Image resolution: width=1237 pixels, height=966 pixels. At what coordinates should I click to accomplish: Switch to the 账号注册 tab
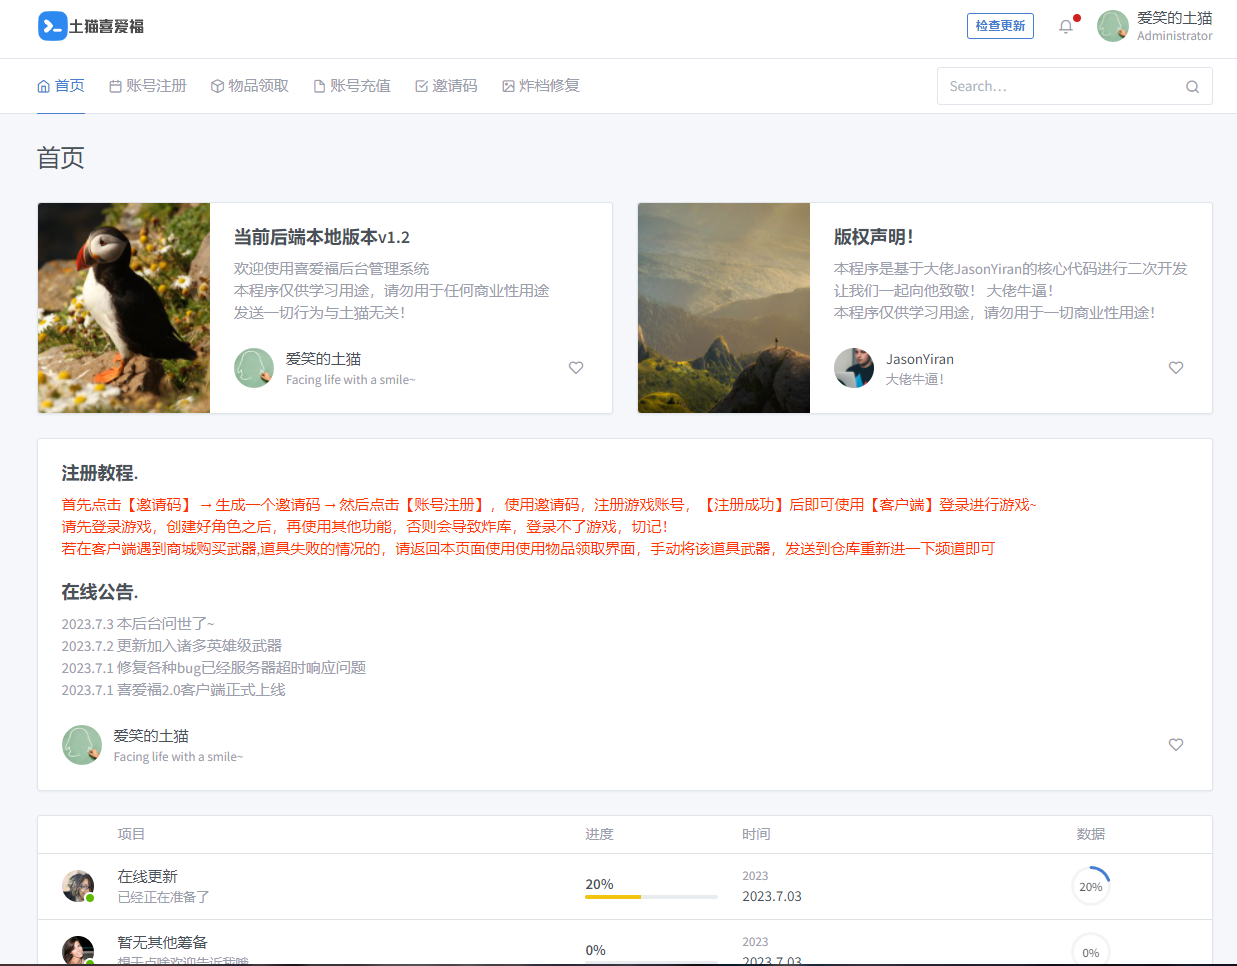(148, 86)
